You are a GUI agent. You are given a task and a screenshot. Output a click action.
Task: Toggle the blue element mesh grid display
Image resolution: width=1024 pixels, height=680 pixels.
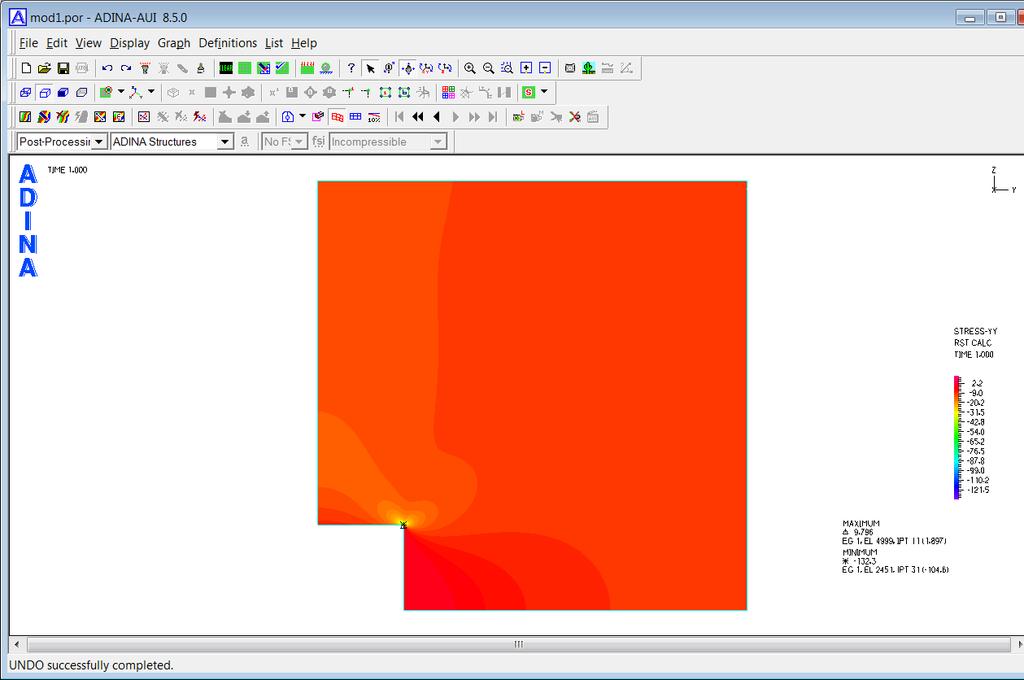click(x=355, y=117)
